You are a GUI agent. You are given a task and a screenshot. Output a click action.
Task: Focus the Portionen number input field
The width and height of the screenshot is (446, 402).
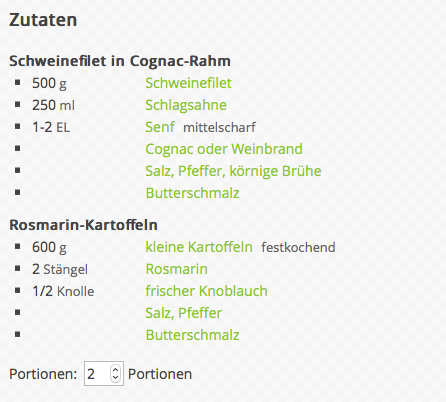click(104, 374)
